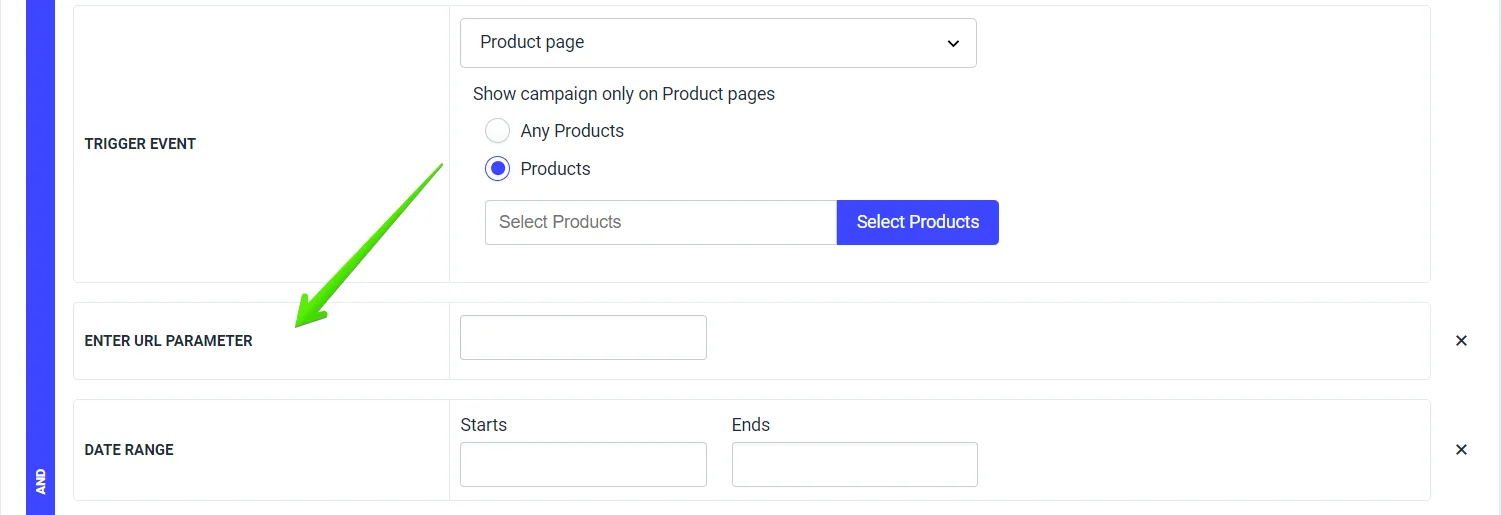
Task: Select the Any Products radio button
Action: click(497, 131)
